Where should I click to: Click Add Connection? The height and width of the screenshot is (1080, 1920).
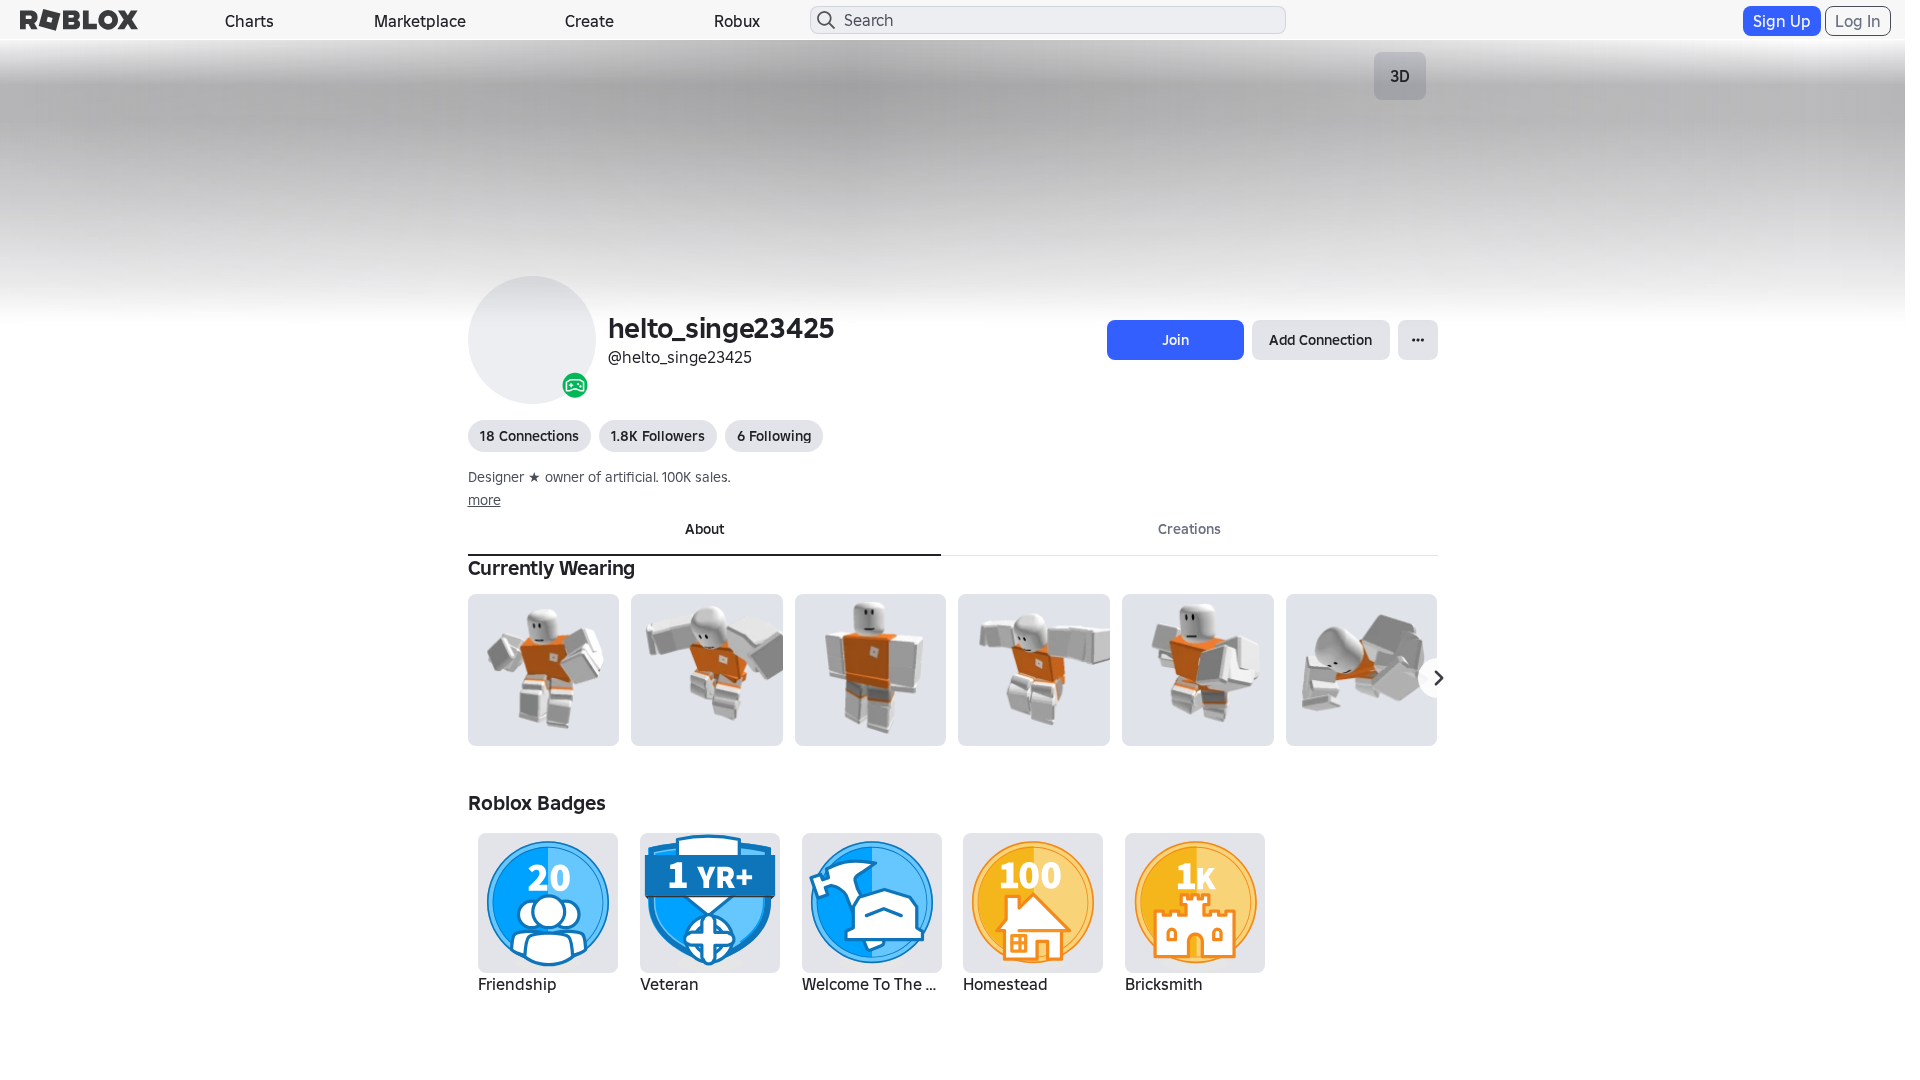click(x=1320, y=340)
